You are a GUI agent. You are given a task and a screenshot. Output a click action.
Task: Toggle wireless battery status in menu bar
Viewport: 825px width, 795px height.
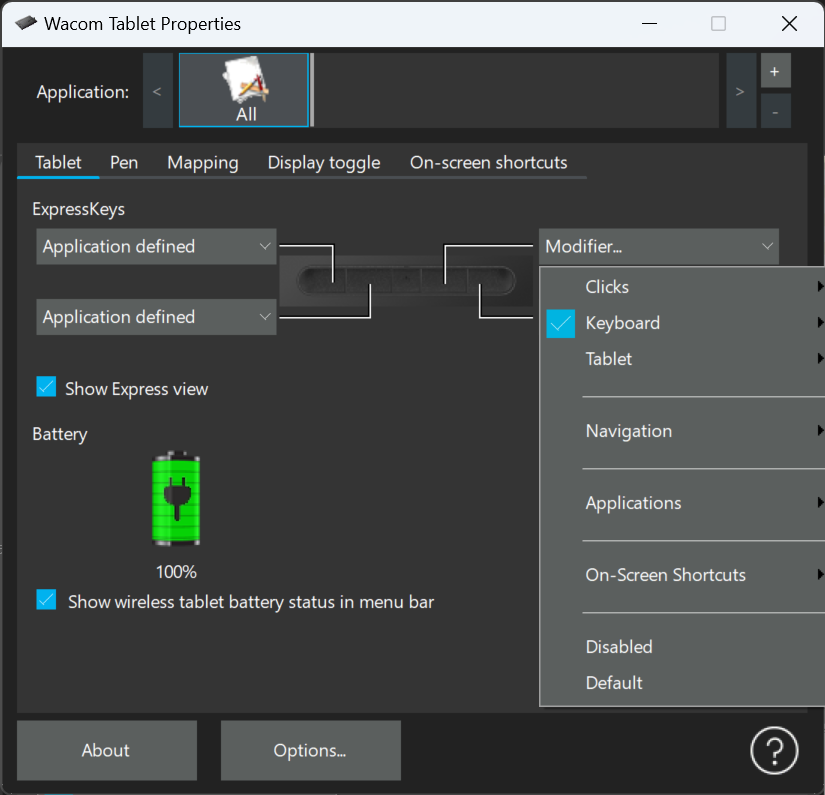coord(46,600)
